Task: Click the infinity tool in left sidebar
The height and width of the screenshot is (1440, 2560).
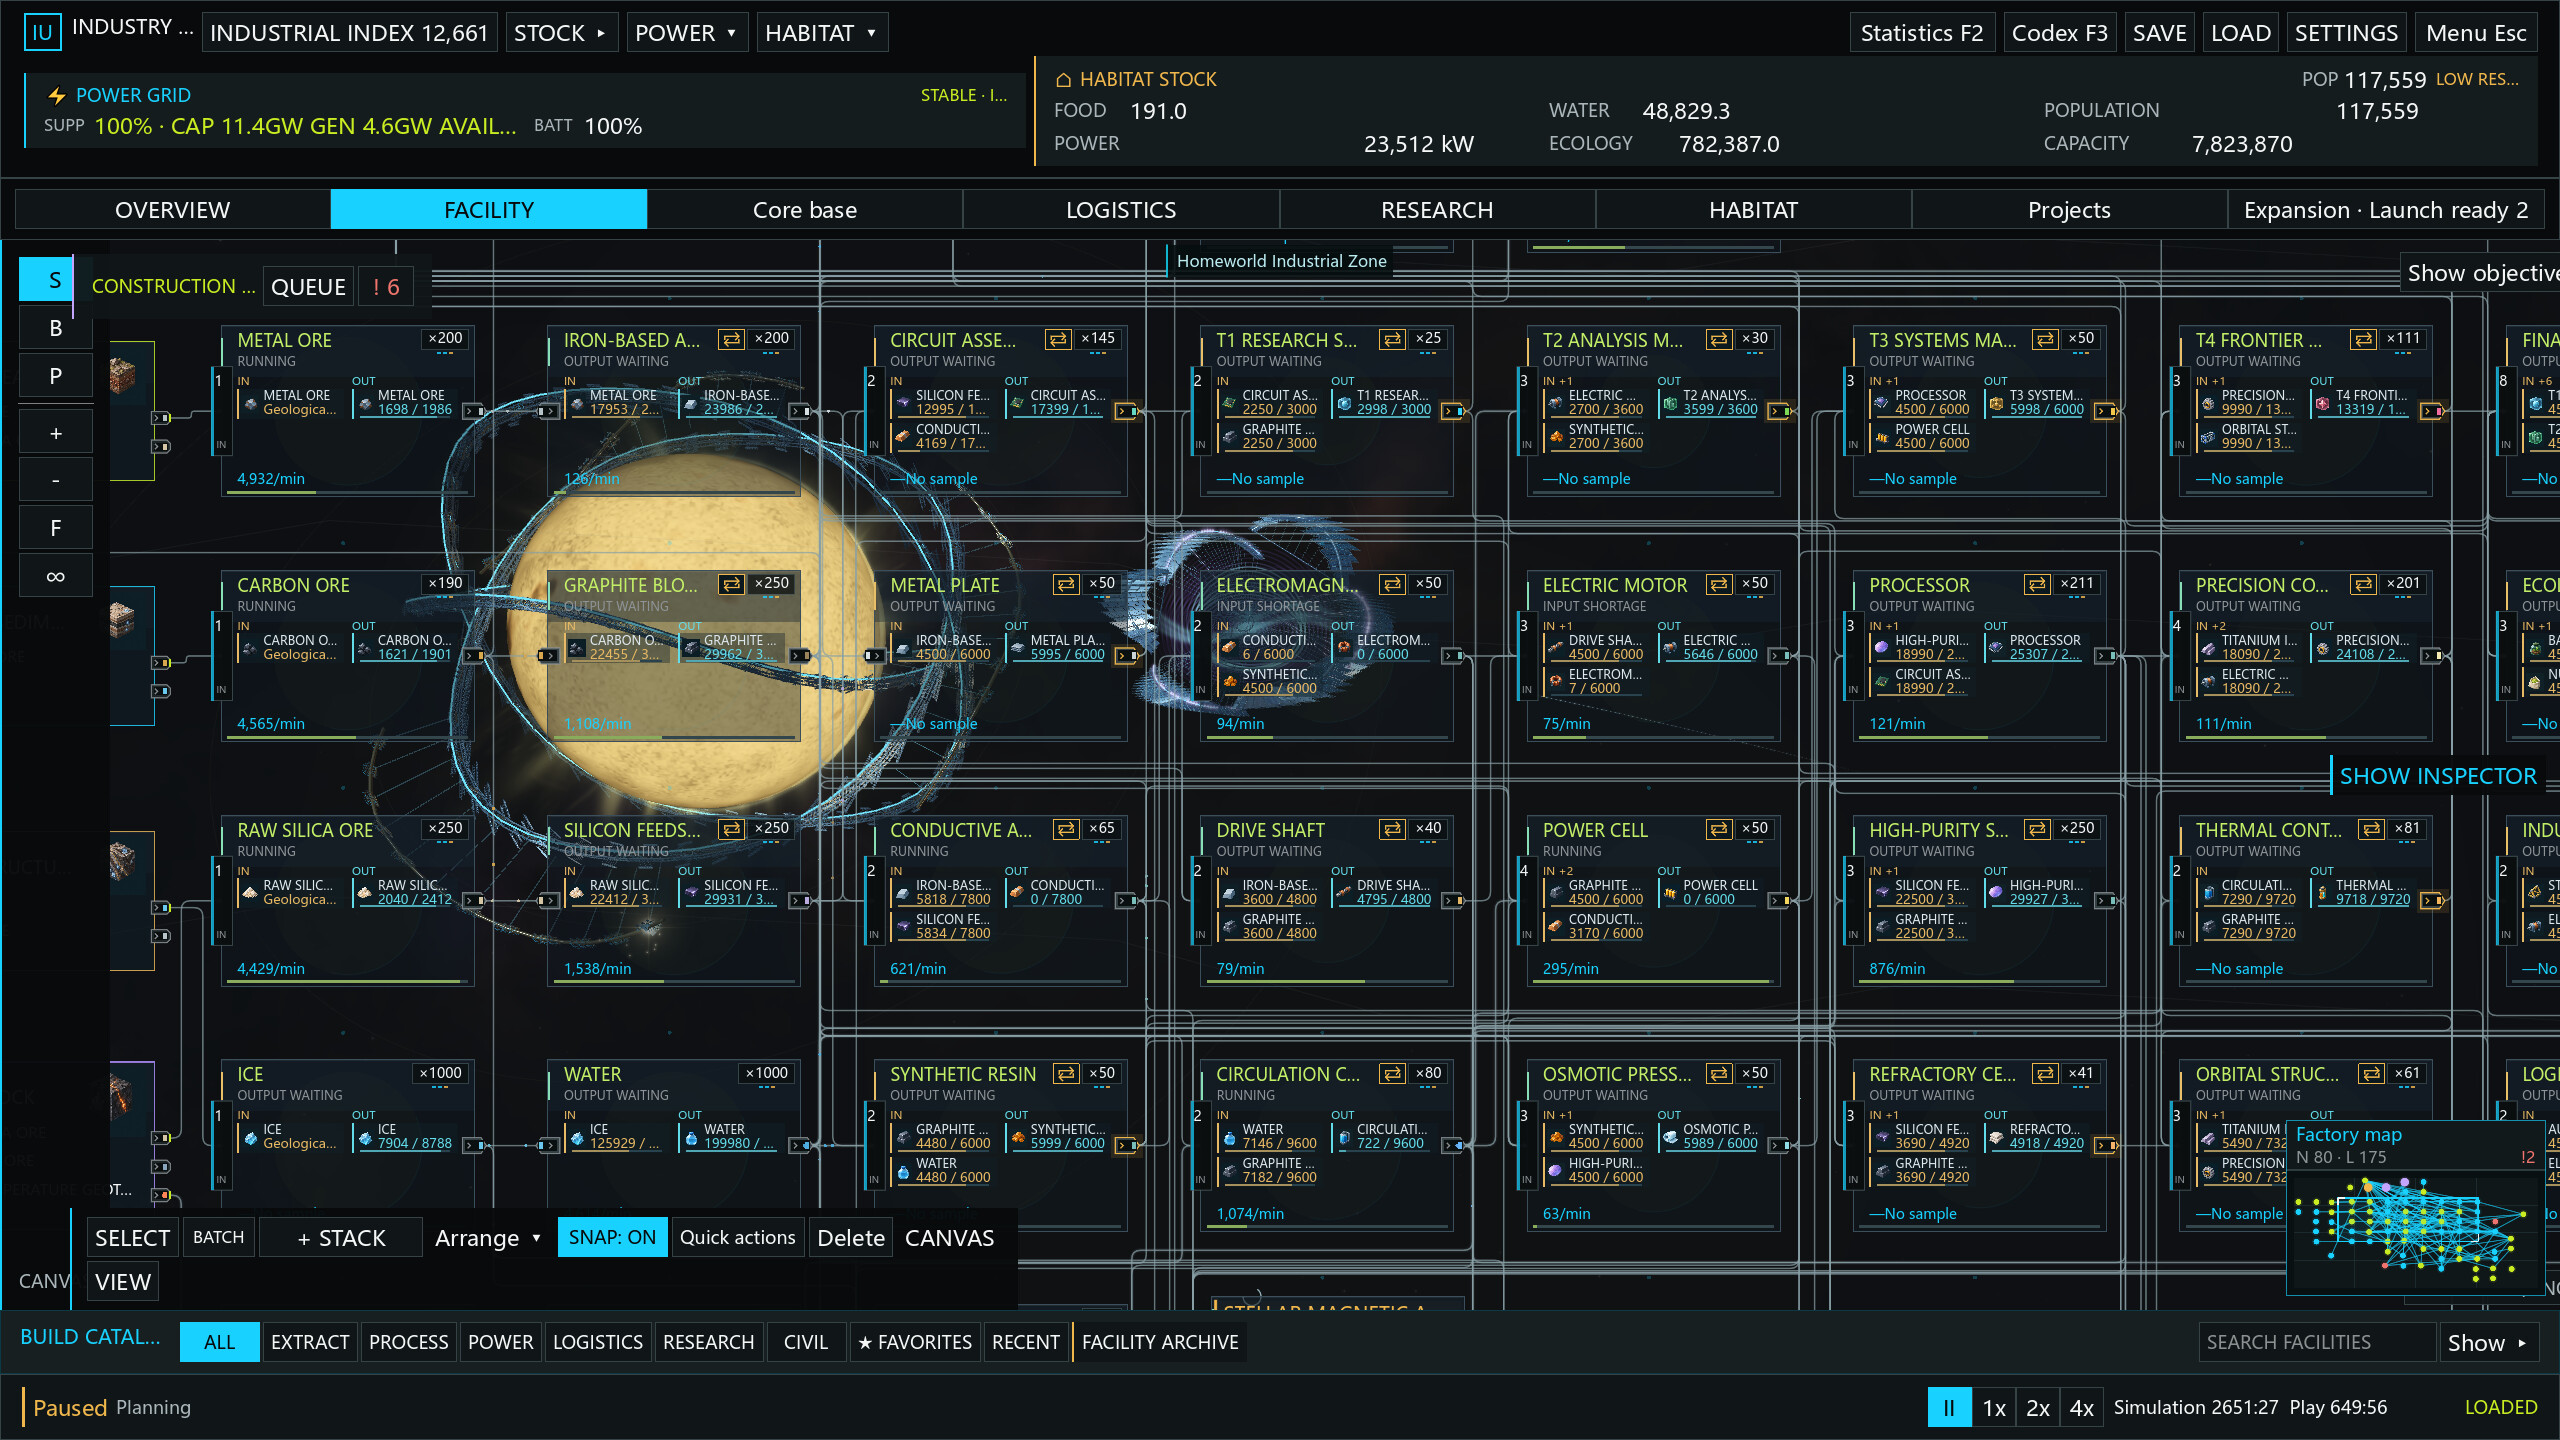Action: [55, 576]
